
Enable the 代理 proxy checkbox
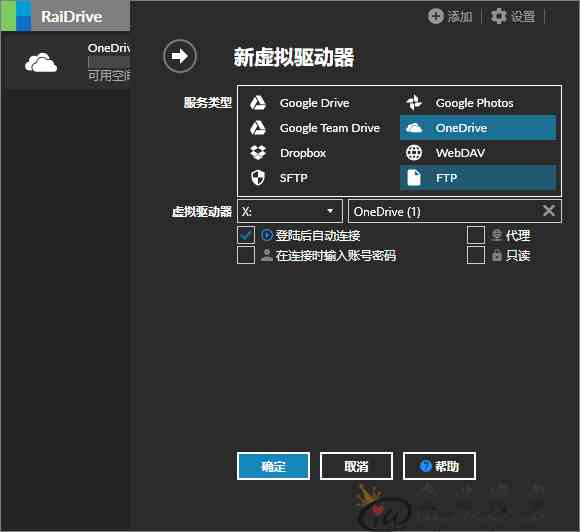coord(476,235)
